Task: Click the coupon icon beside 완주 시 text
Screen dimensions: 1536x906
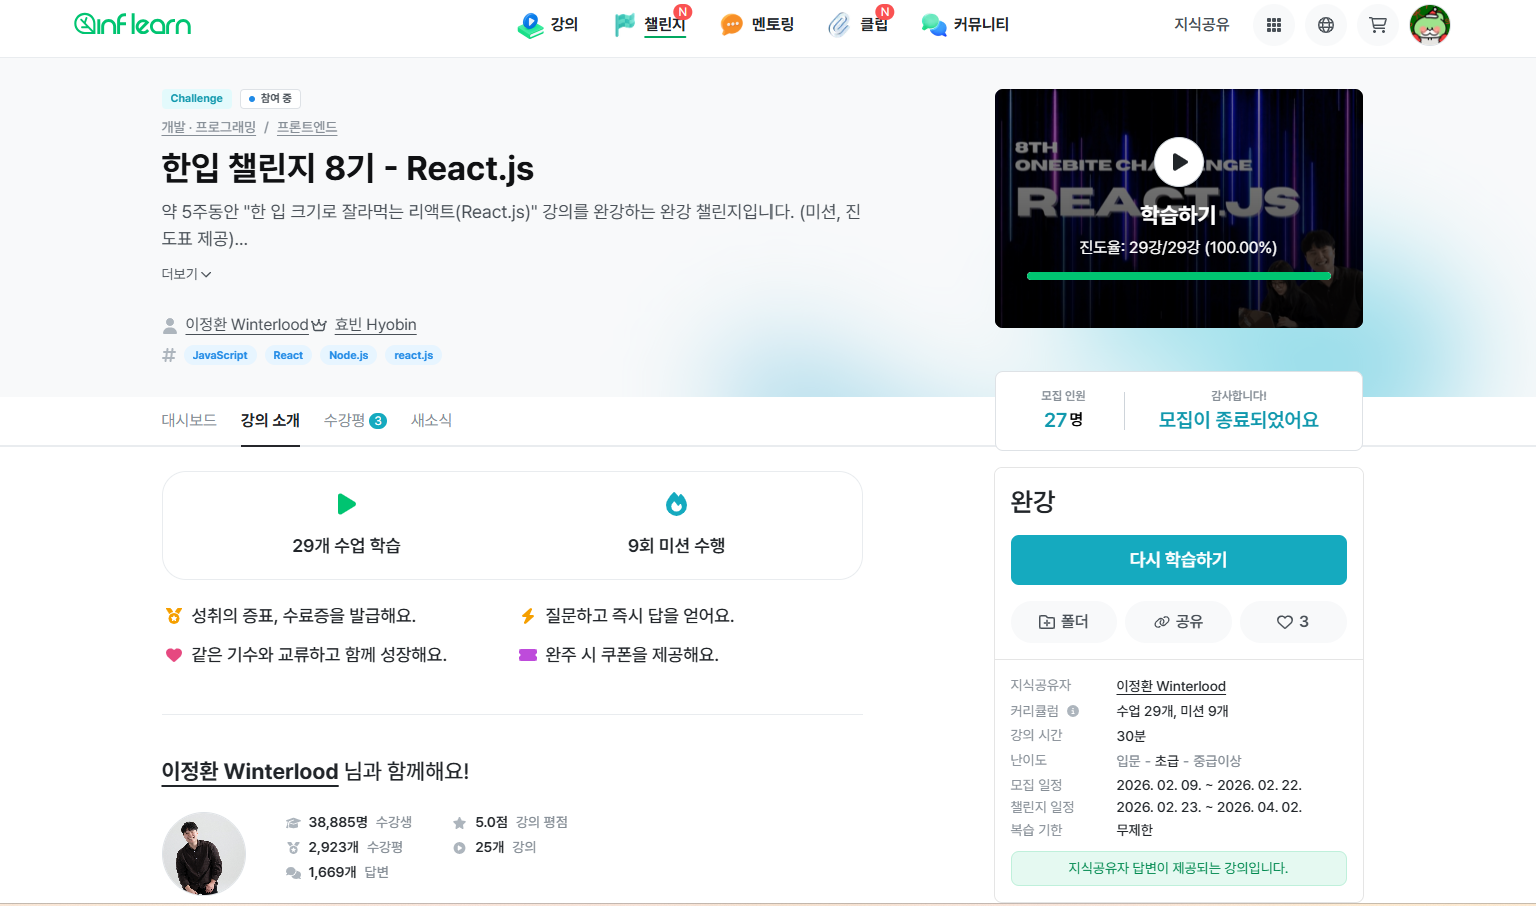Action: point(528,655)
